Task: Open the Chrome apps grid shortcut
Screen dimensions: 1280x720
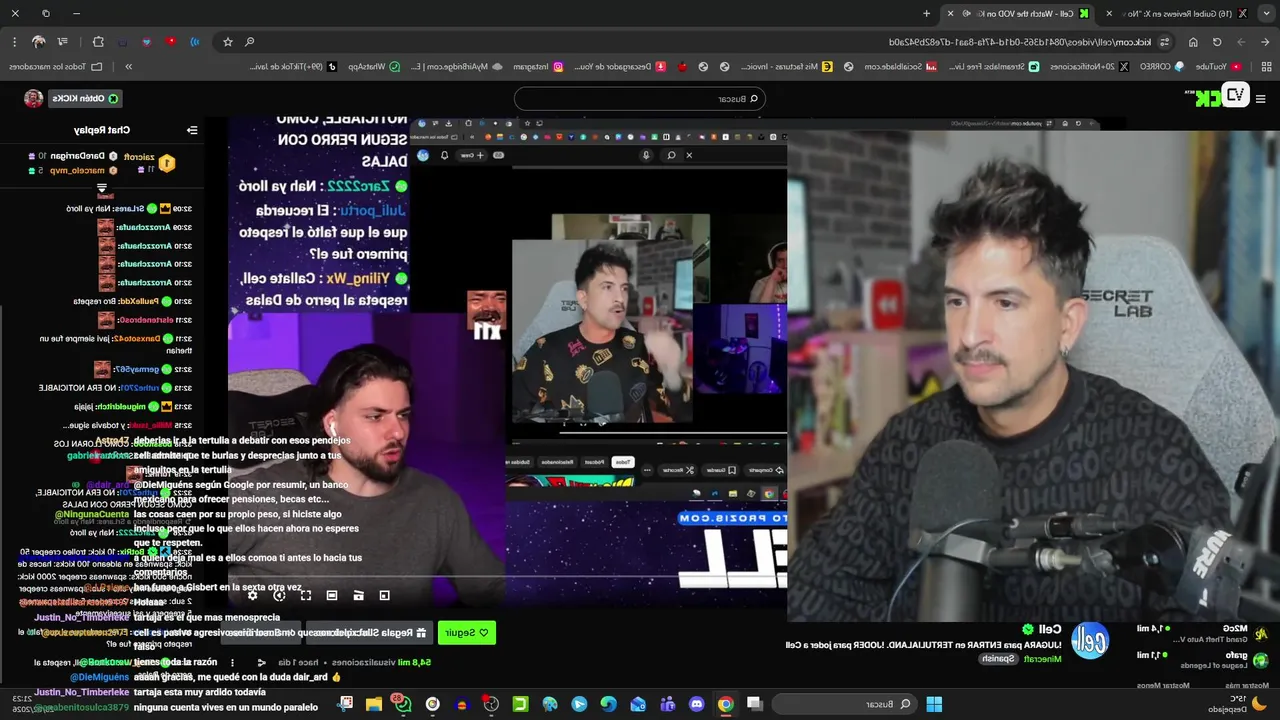Action: (1266, 66)
